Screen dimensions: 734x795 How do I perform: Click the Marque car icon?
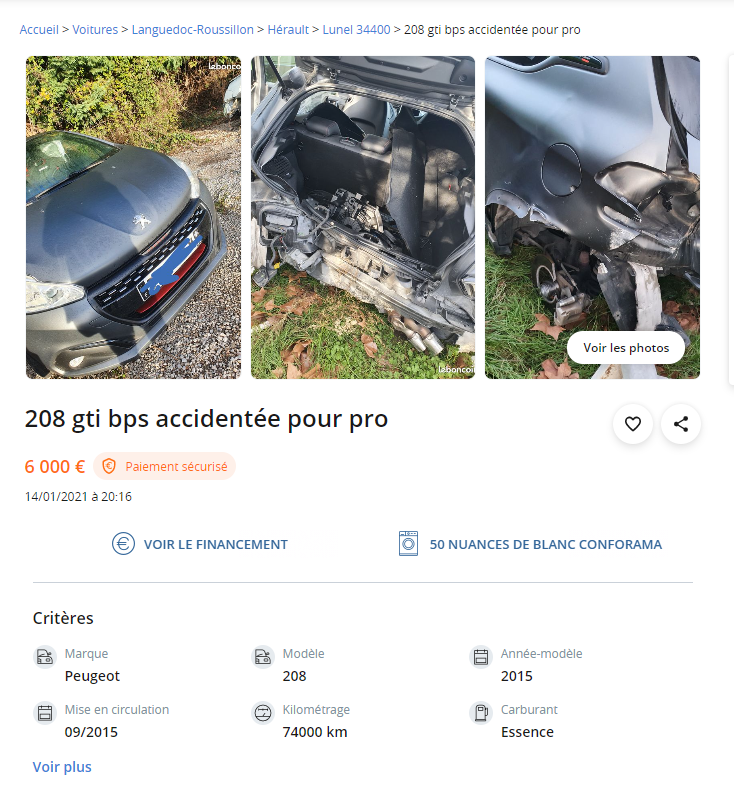(45, 657)
